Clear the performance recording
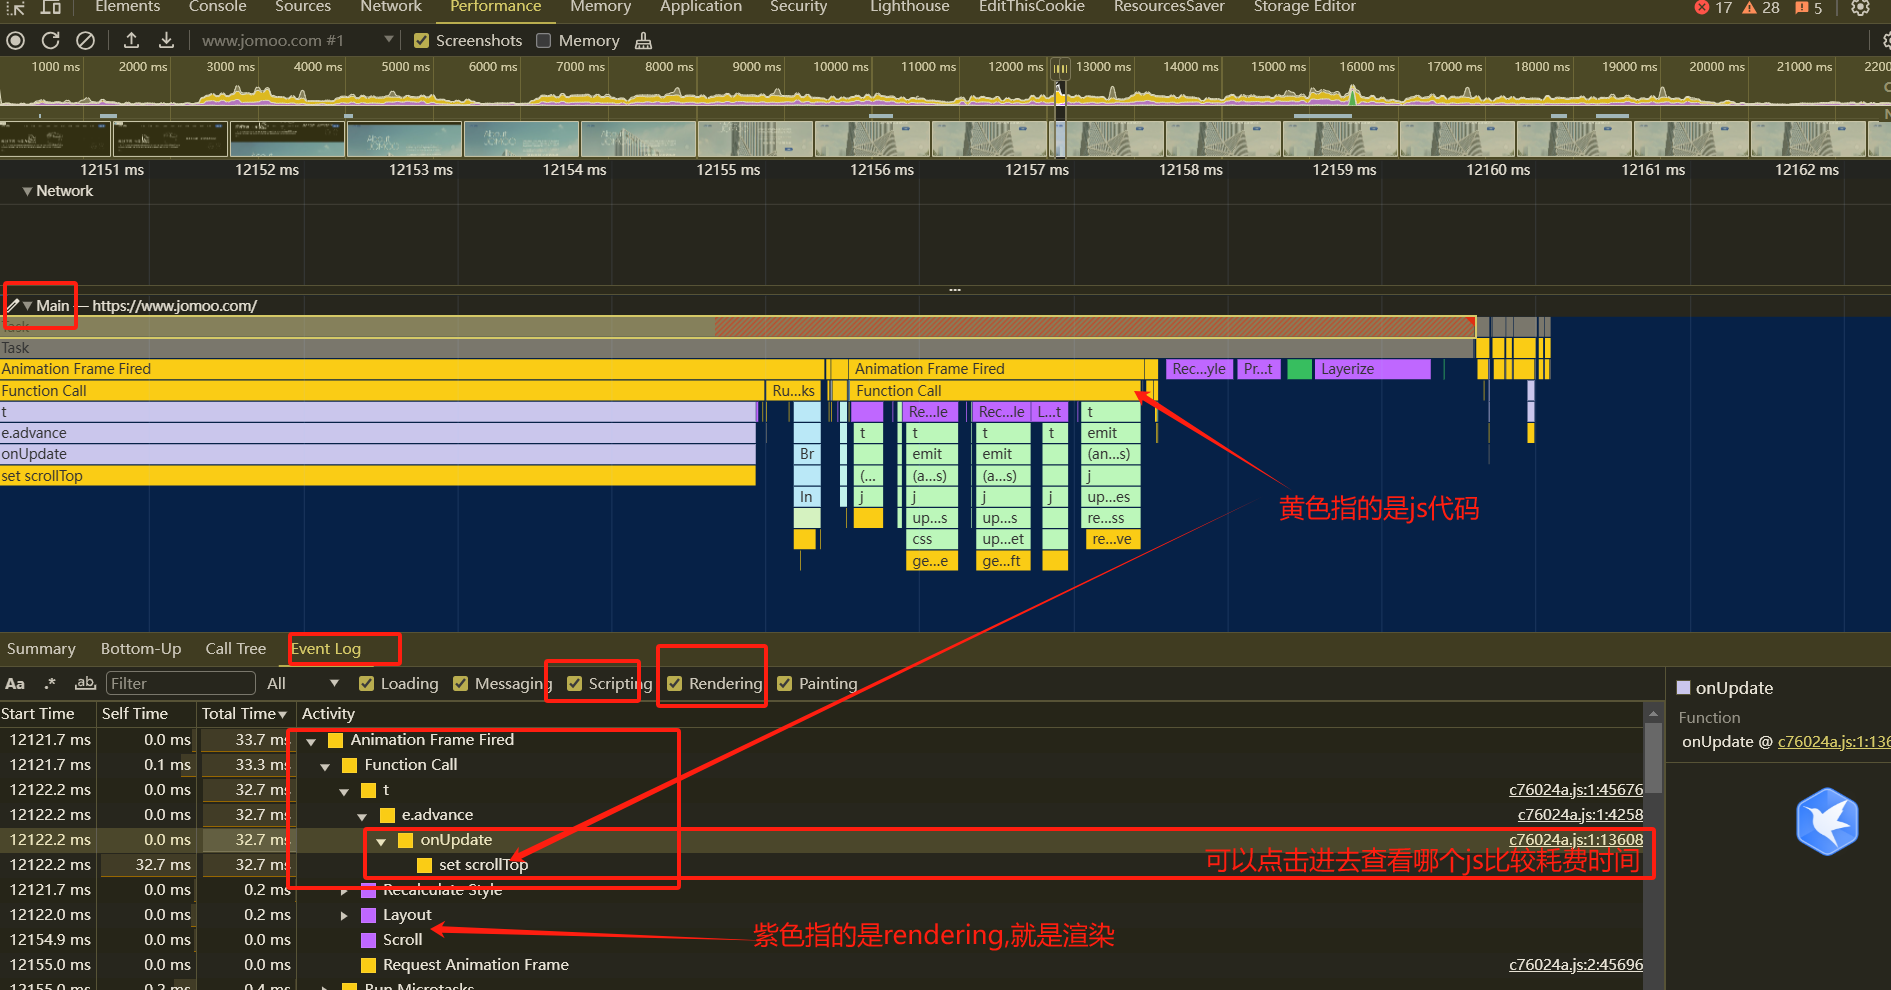This screenshot has height=990, width=1891. coord(86,40)
